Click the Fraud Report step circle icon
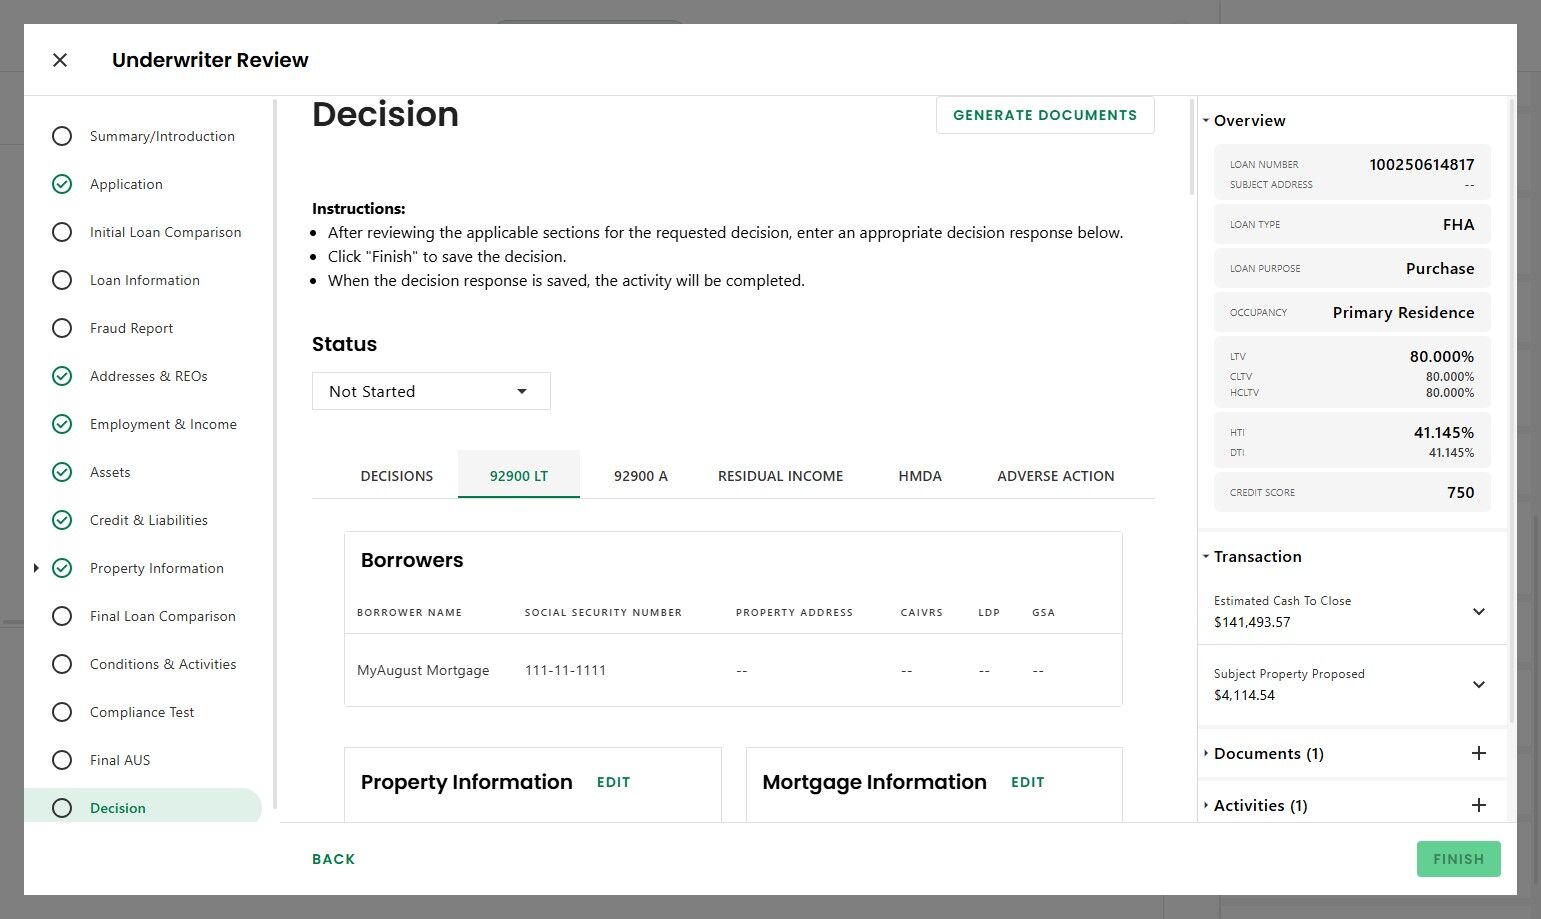The height and width of the screenshot is (919, 1541). click(62, 328)
